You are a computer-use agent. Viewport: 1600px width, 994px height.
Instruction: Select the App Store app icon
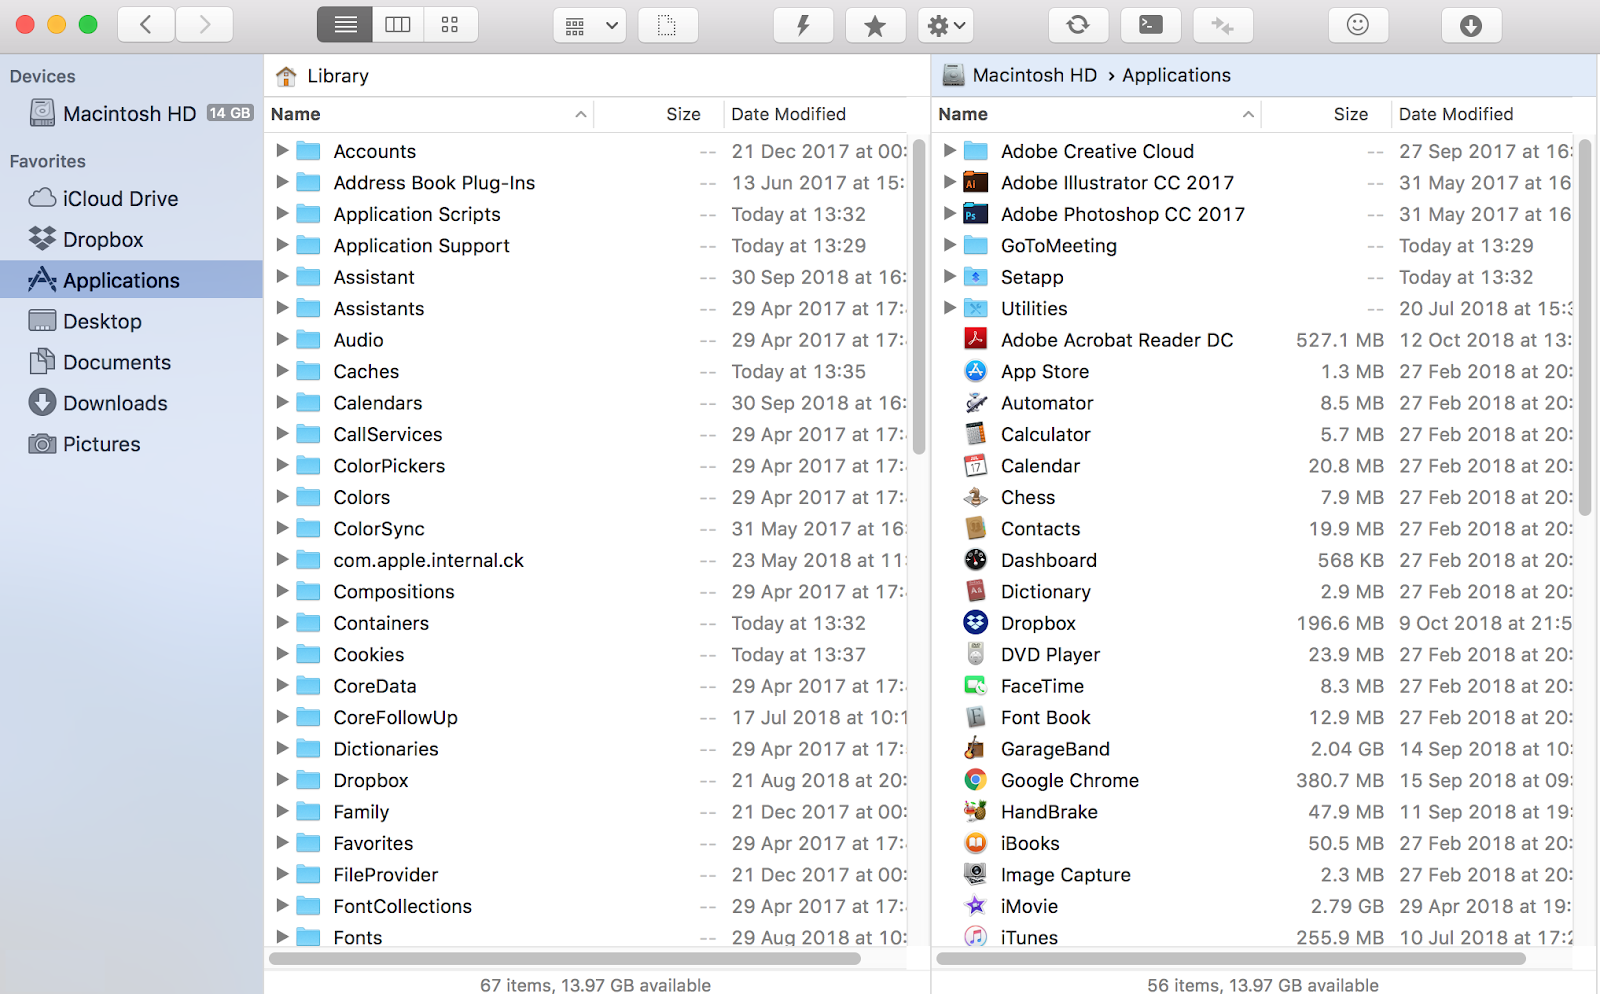tap(976, 371)
